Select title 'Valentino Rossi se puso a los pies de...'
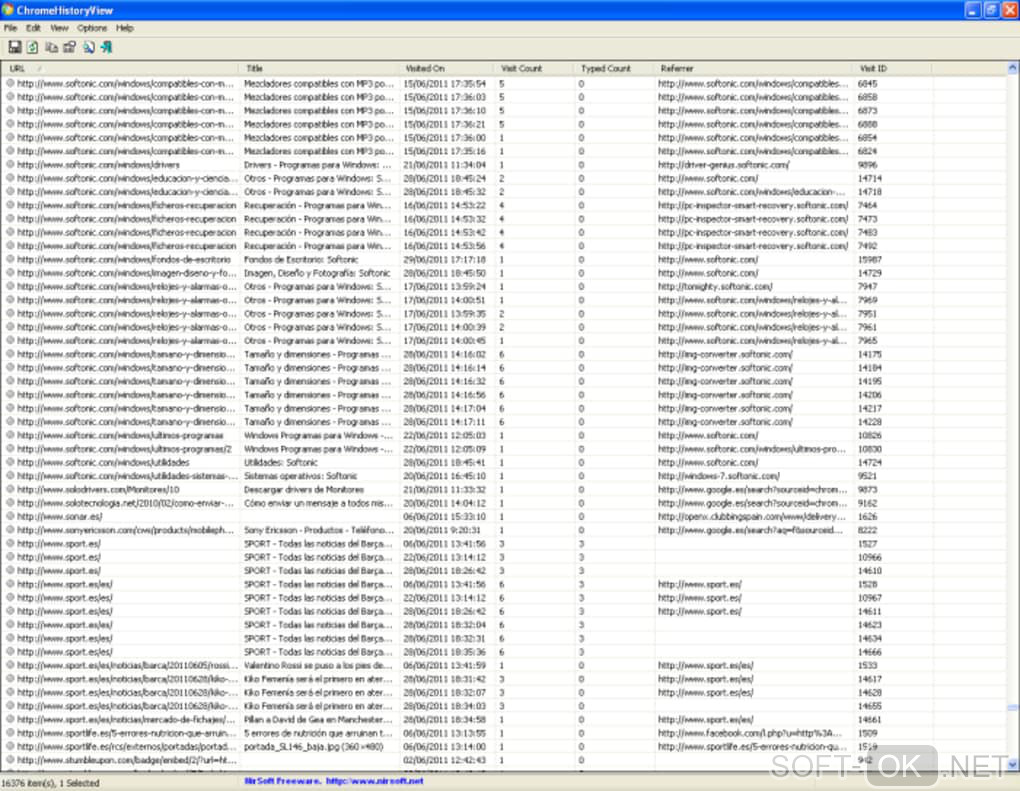The height and width of the screenshot is (791, 1020). coord(318,665)
